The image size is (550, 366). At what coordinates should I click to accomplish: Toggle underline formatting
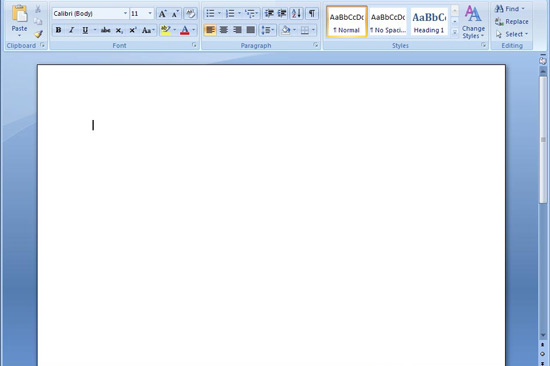point(85,31)
